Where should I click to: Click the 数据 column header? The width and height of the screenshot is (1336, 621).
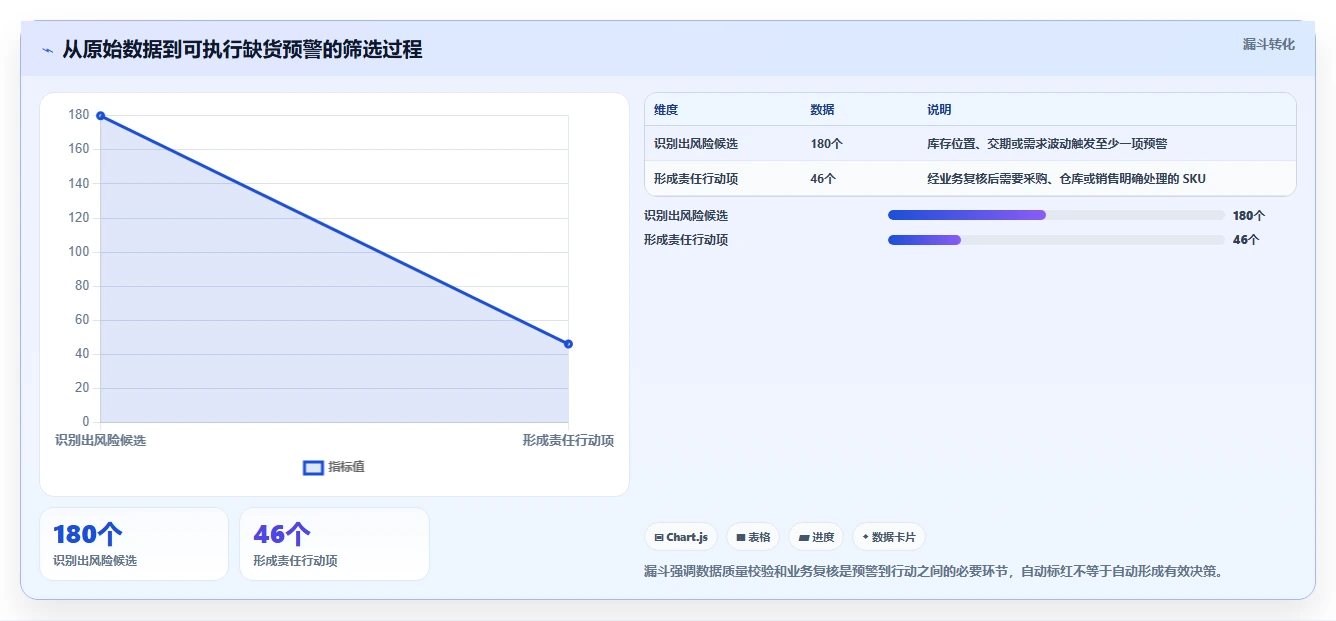click(822, 110)
